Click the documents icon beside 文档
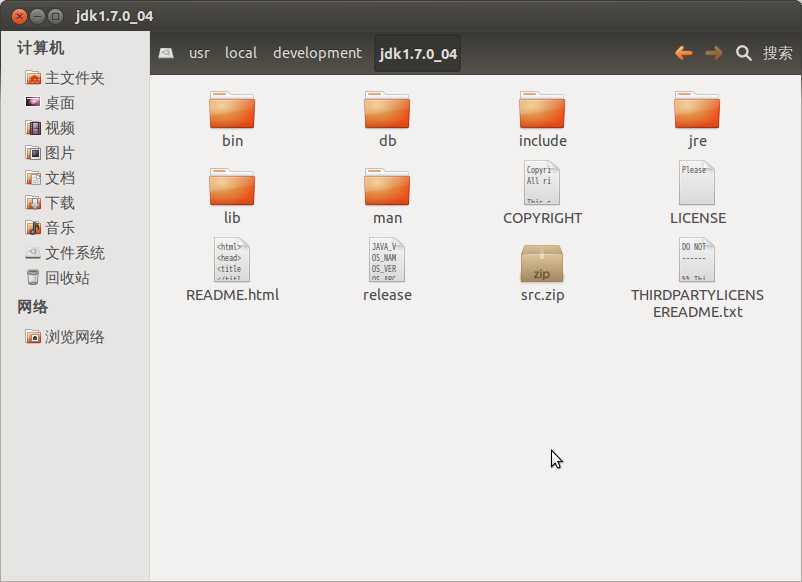Screen dimensions: 802x582 pyautogui.click(x=33, y=177)
